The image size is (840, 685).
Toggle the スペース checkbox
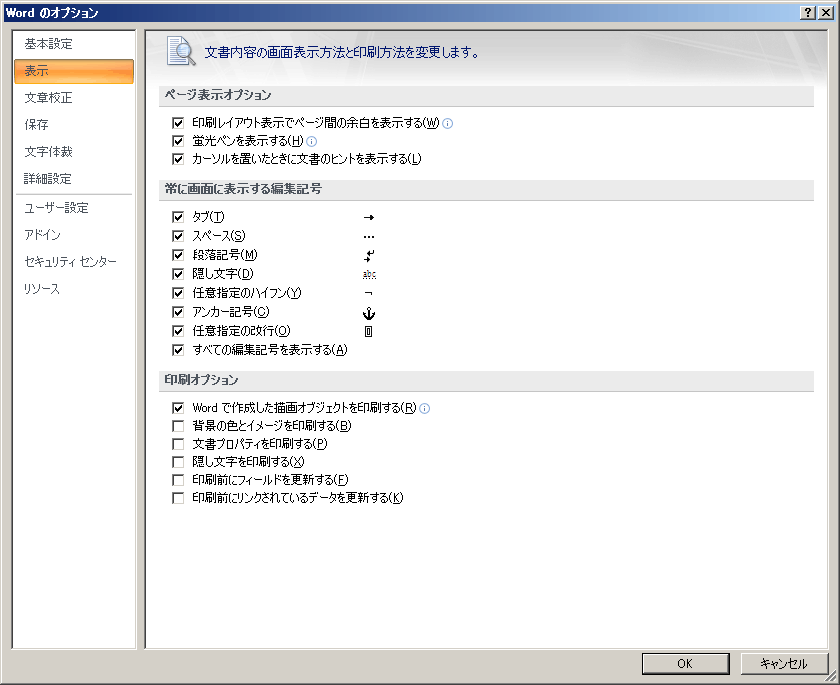pyautogui.click(x=178, y=236)
